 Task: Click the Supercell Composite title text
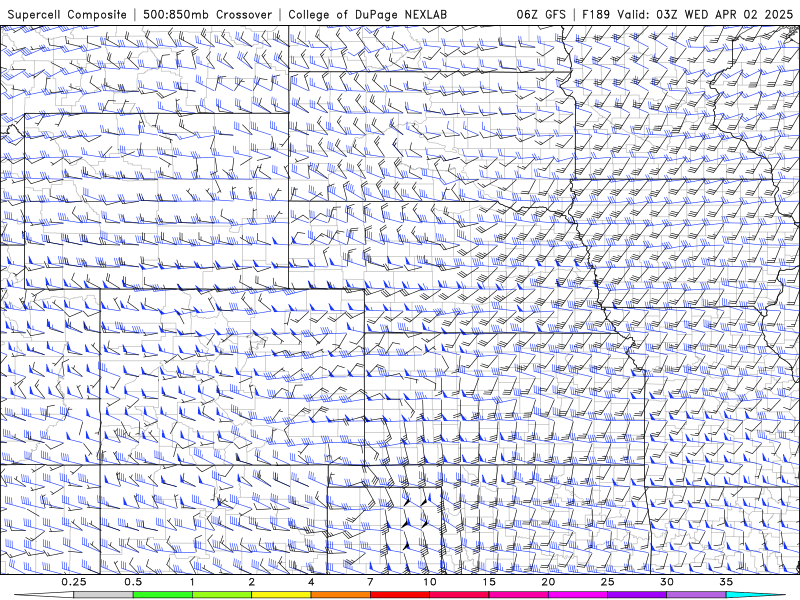click(67, 14)
